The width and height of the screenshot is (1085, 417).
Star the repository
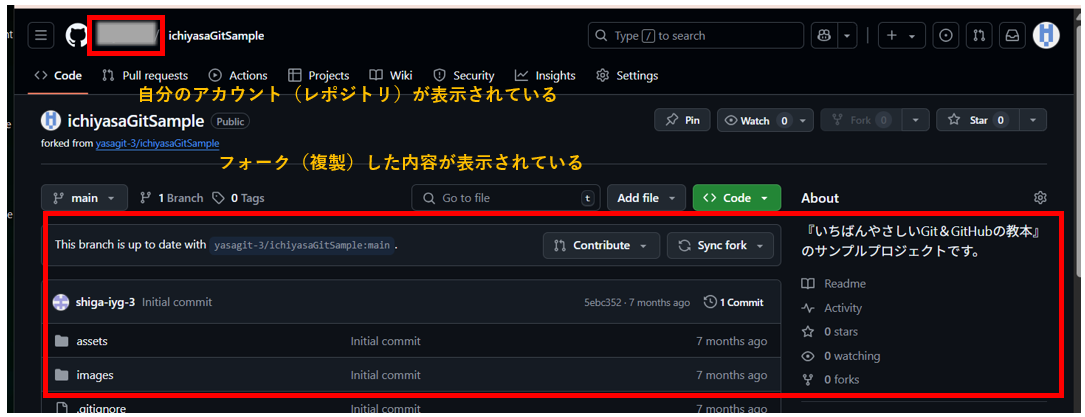coord(978,120)
